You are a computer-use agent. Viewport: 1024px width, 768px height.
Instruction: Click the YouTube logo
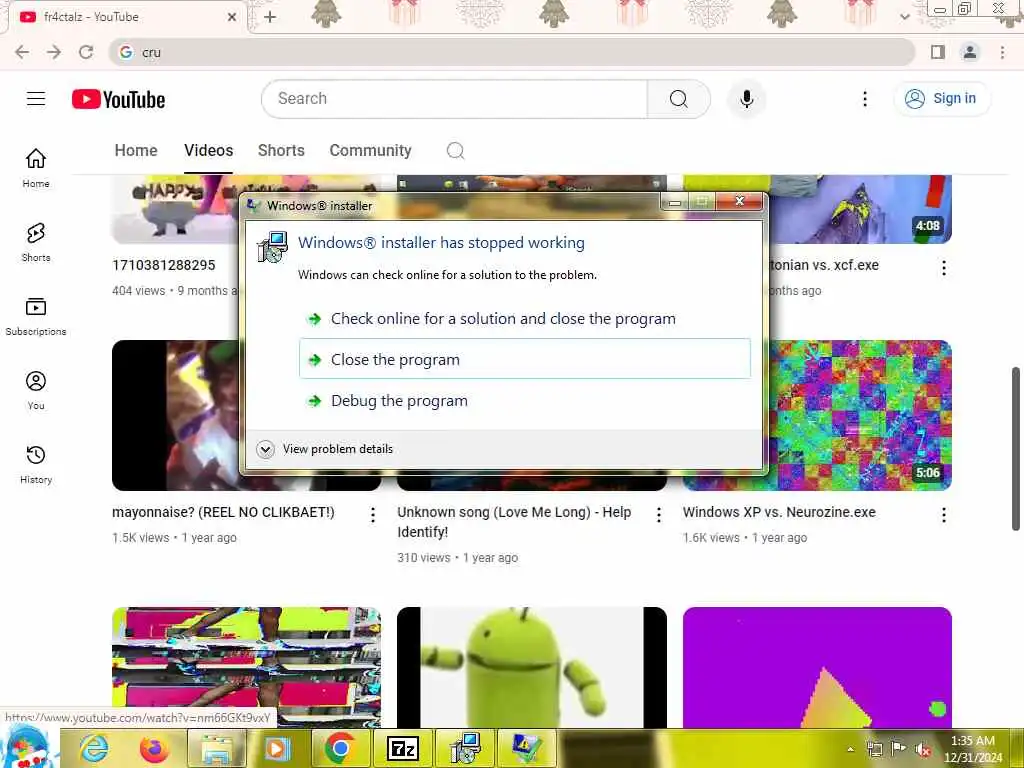[118, 99]
